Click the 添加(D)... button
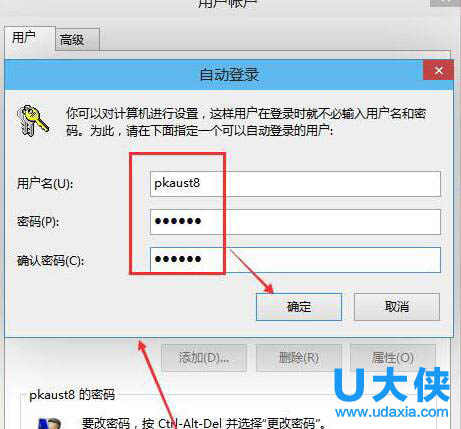461x429 pixels. point(204,358)
